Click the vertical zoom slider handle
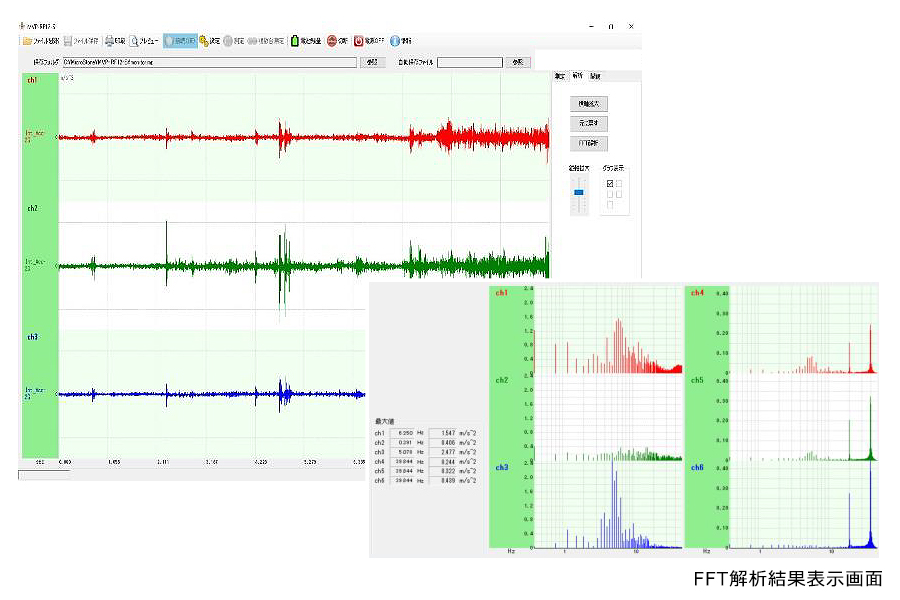Viewport: 900px width, 600px height. (x=578, y=192)
